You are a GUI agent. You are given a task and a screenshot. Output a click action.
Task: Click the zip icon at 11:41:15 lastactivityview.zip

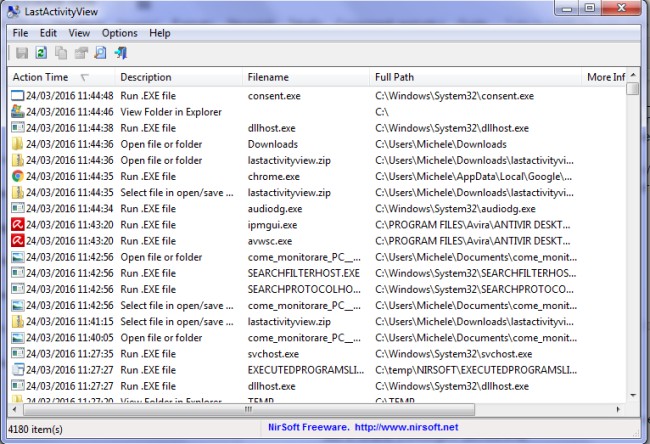[x=17, y=321]
